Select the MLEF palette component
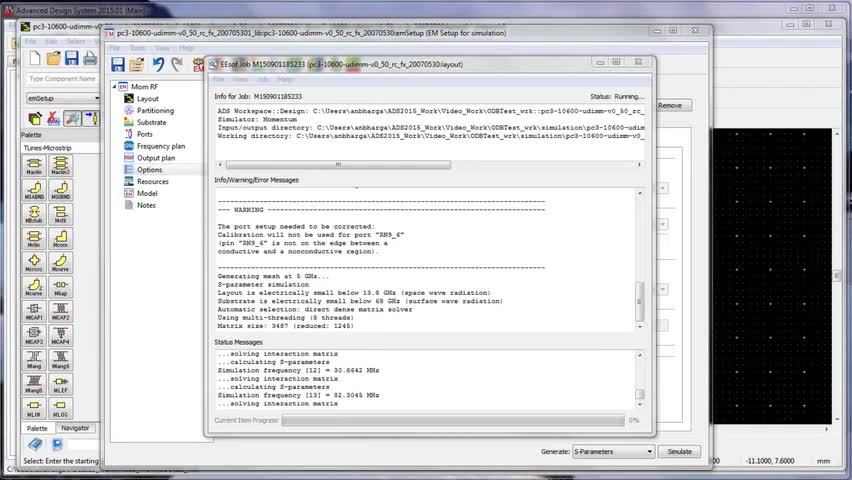 [60, 384]
